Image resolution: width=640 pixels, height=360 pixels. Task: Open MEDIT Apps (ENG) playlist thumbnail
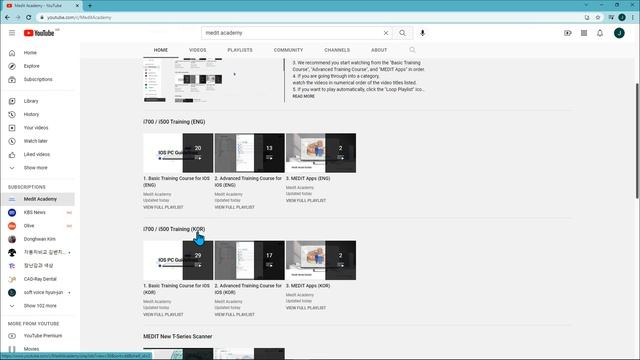coord(321,153)
